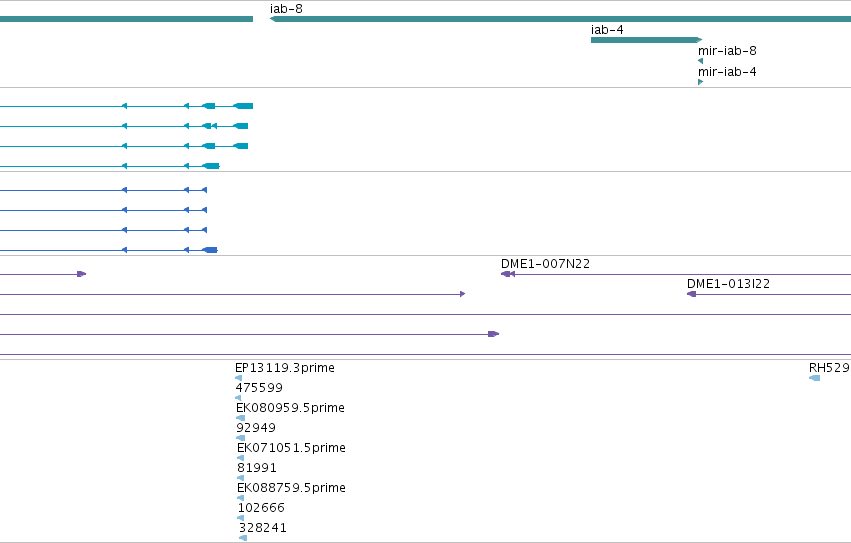The height and width of the screenshot is (543, 851).
Task: Select feature 475599
Action: [x=259, y=388]
